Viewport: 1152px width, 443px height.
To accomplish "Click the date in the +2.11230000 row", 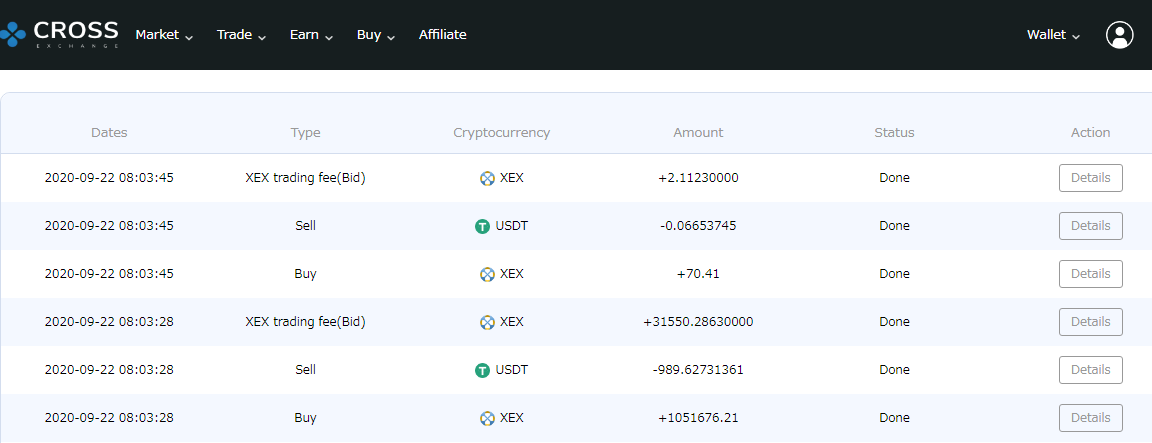I will coord(109,178).
